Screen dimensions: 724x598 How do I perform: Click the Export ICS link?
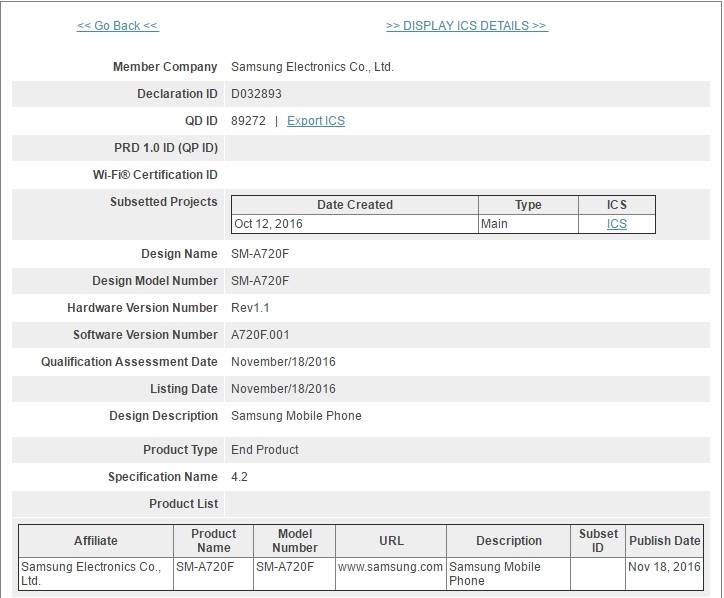[x=316, y=121]
